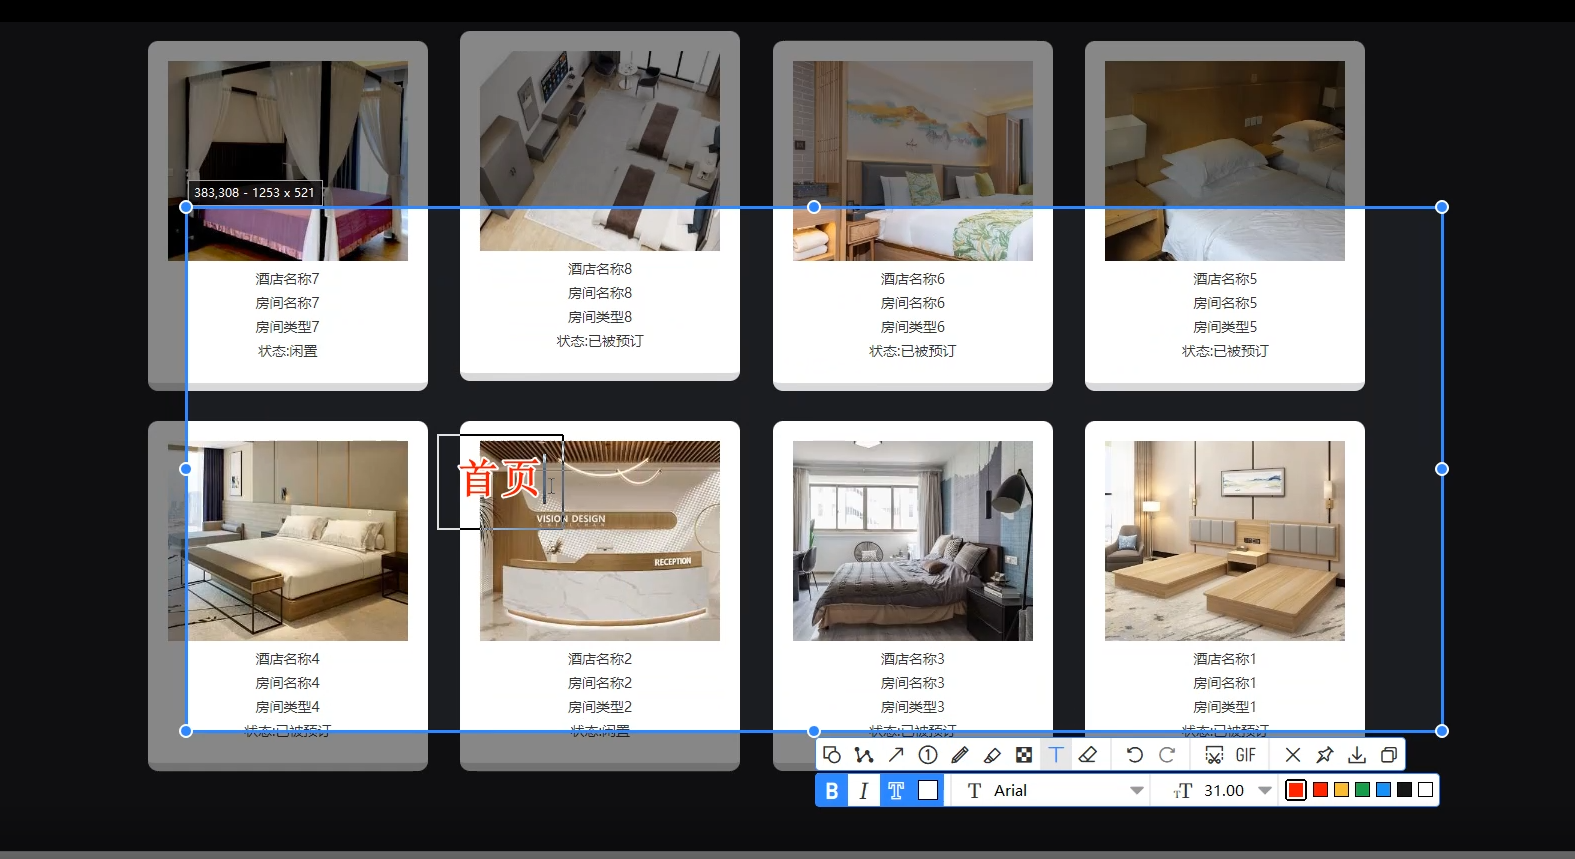The height and width of the screenshot is (859, 1575).
Task: Select the polyline tool
Action: coord(864,755)
